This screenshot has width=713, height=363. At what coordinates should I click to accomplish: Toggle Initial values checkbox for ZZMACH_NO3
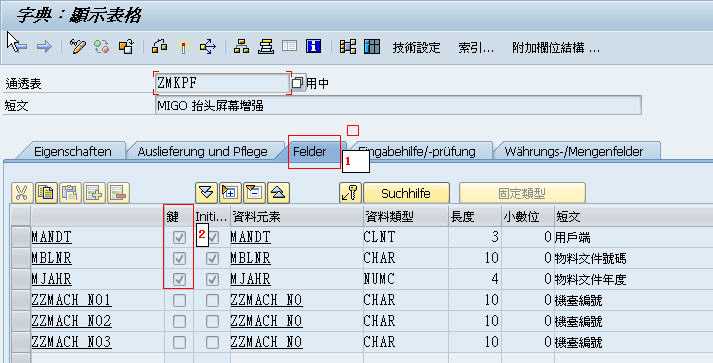[212, 342]
